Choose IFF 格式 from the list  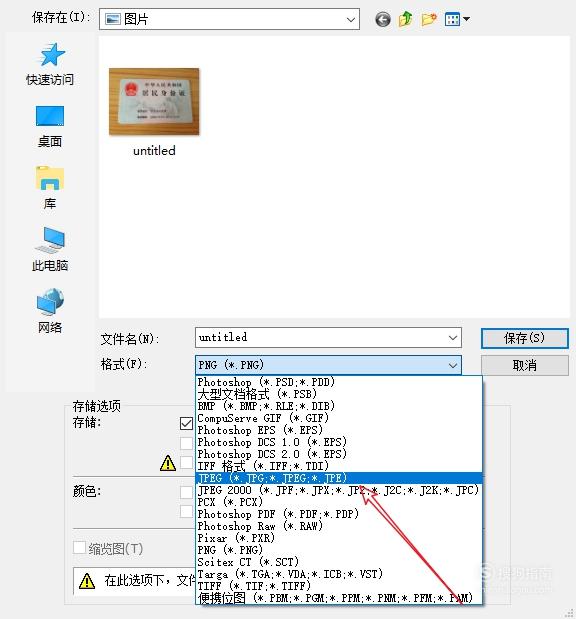[x=339, y=466]
